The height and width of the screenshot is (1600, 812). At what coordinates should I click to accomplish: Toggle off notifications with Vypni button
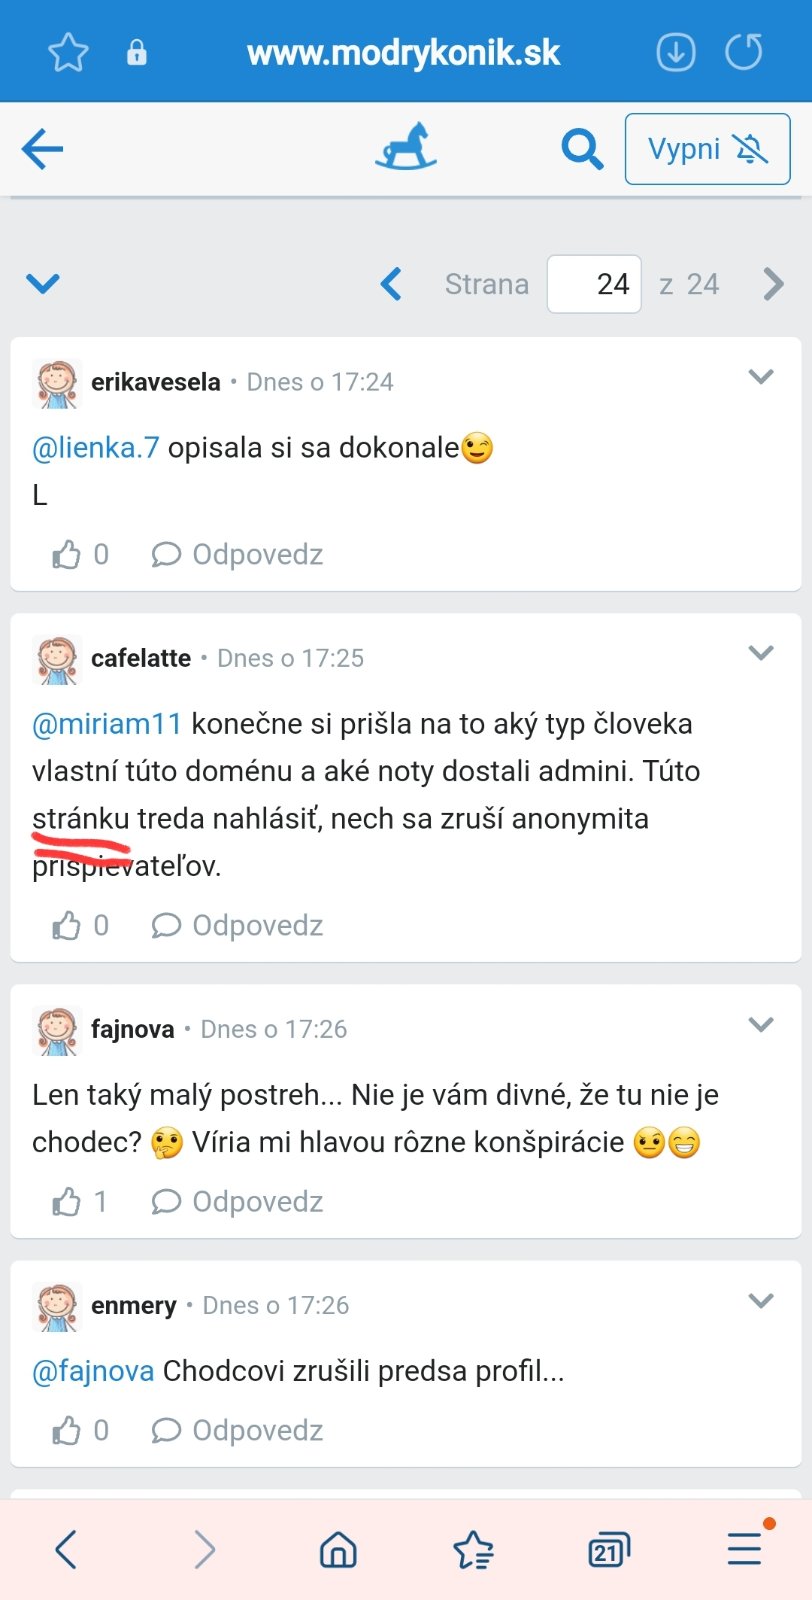coord(707,149)
